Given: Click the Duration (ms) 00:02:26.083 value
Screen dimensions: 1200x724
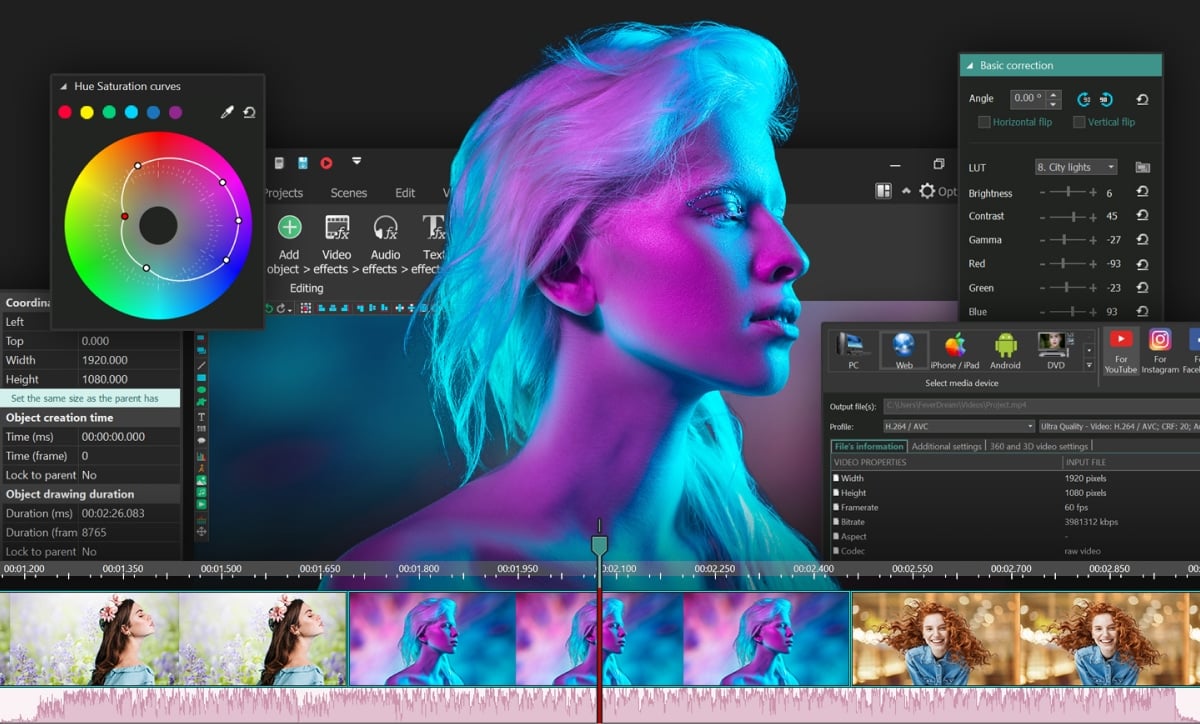Looking at the screenshot, I should coord(130,513).
